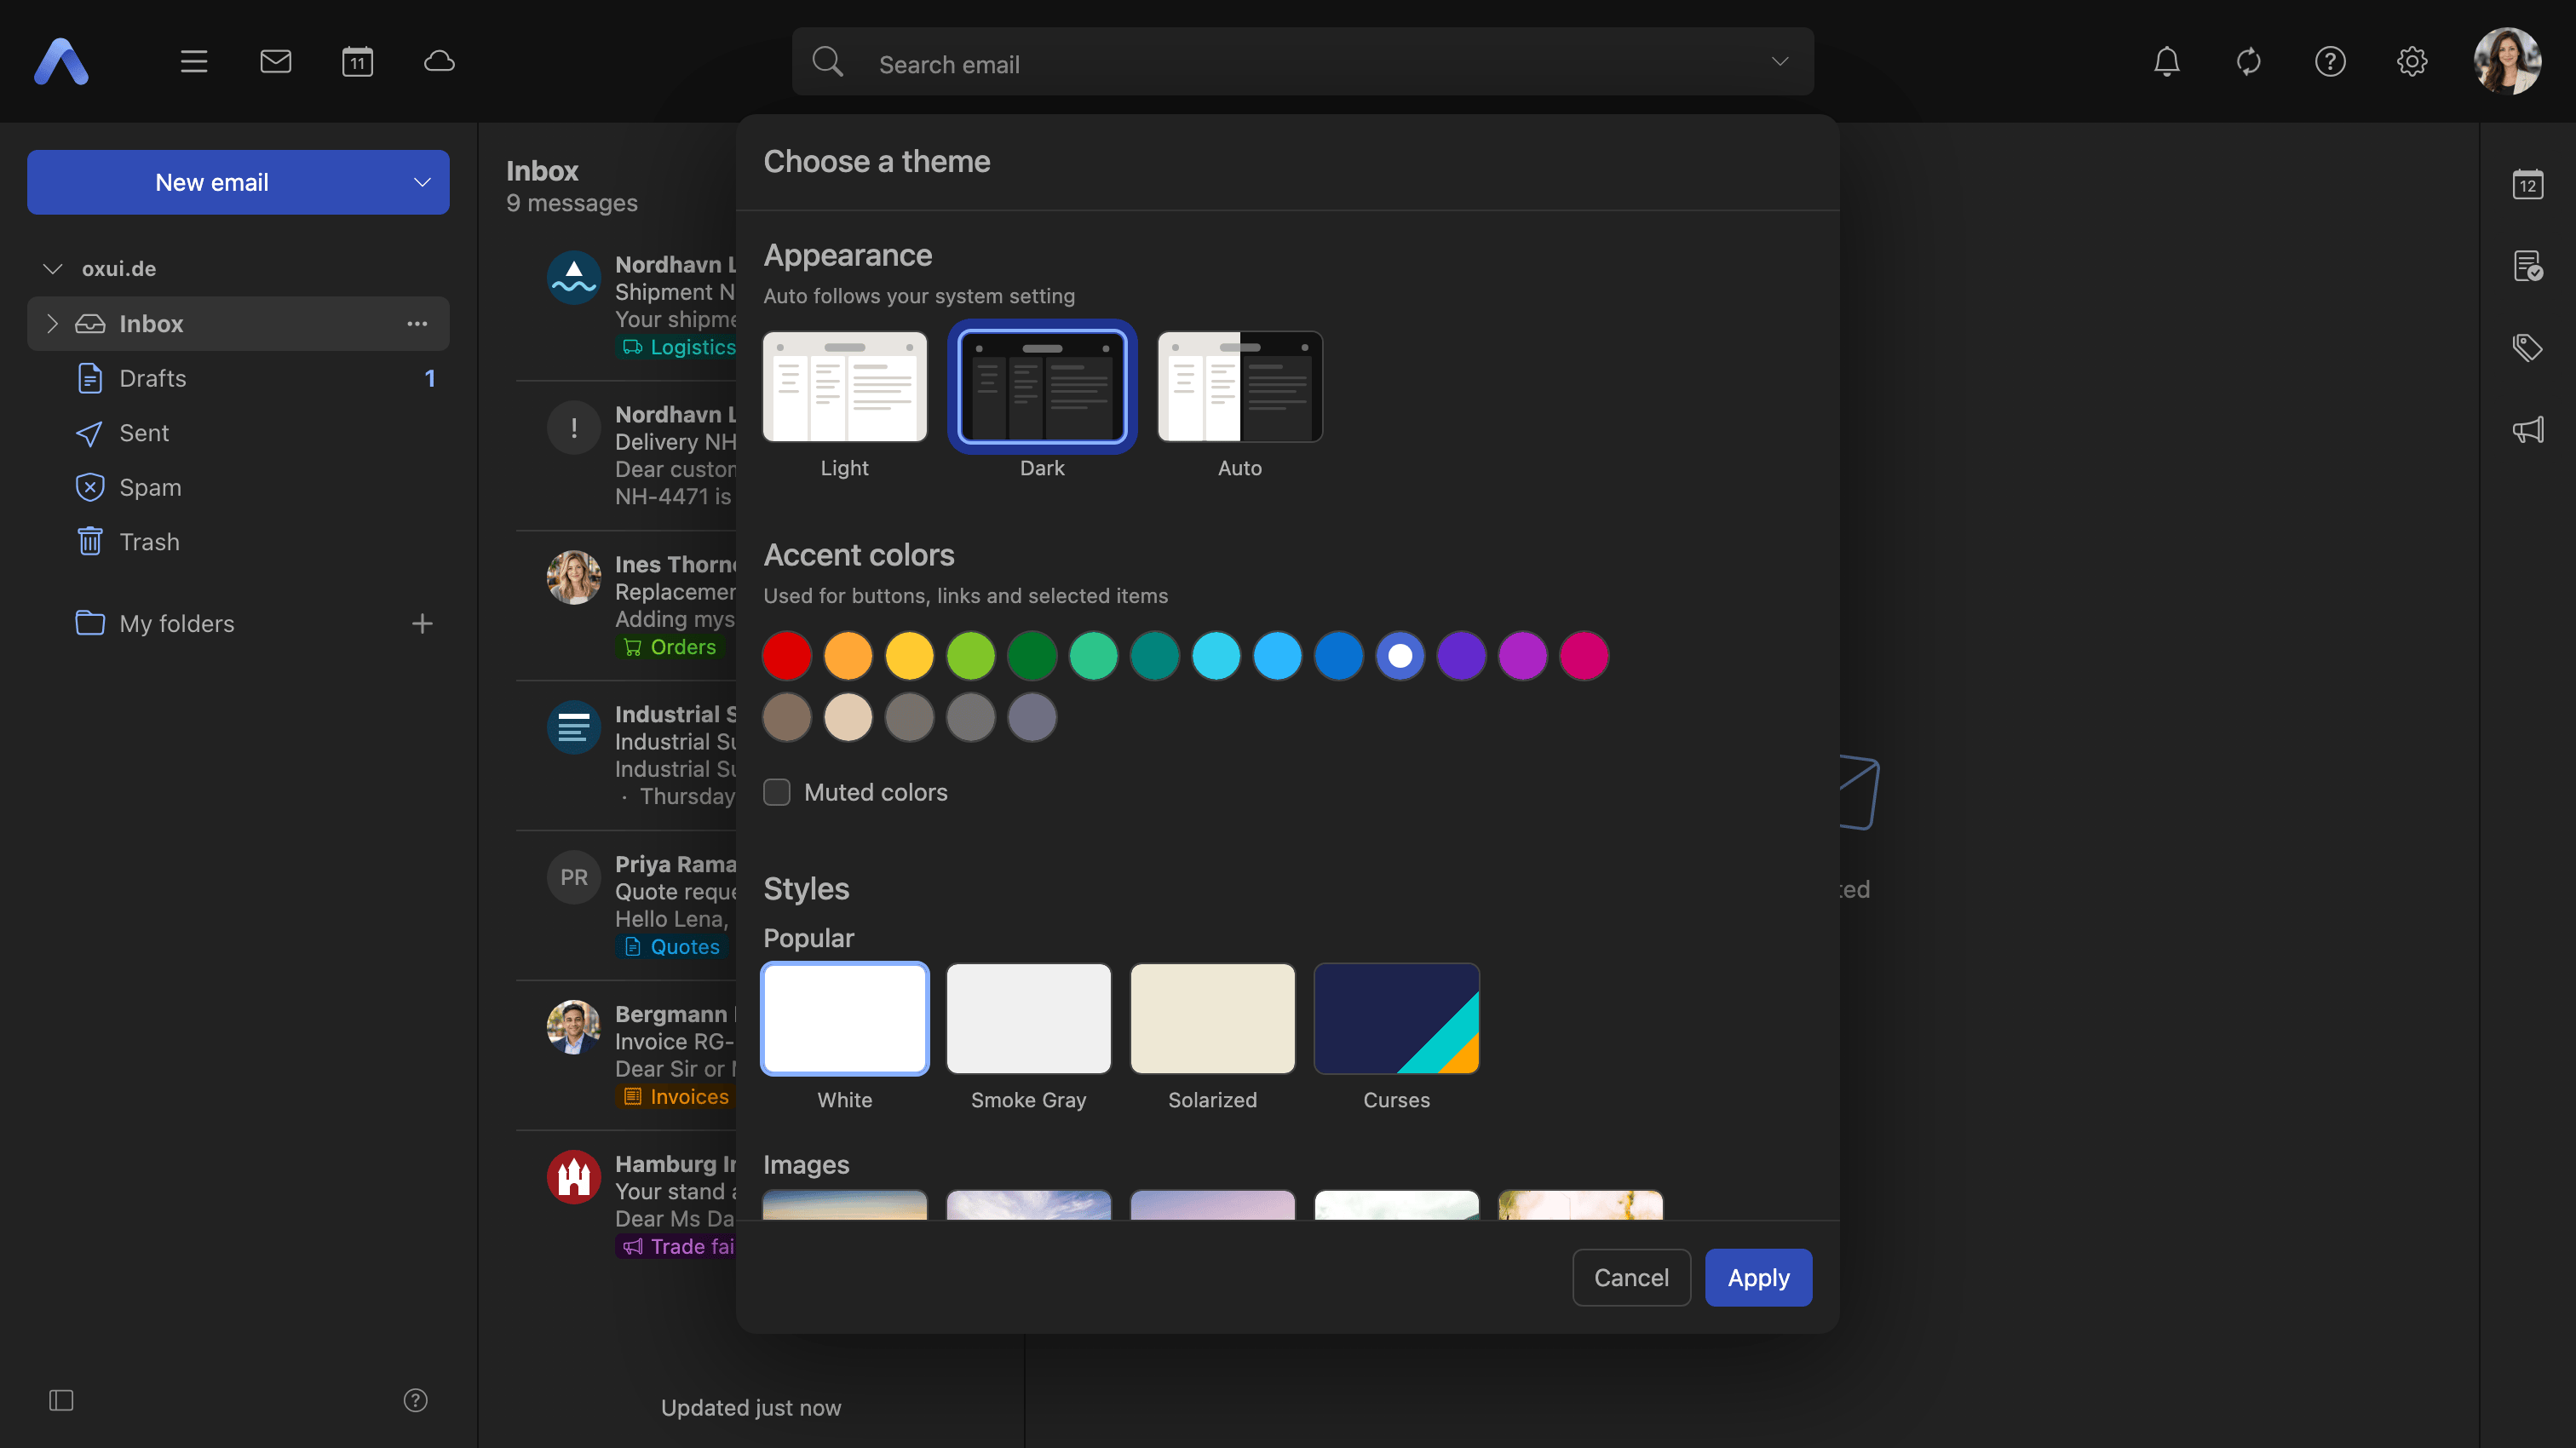The height and width of the screenshot is (1448, 2576).
Task: Select the Light appearance option
Action: (845, 387)
